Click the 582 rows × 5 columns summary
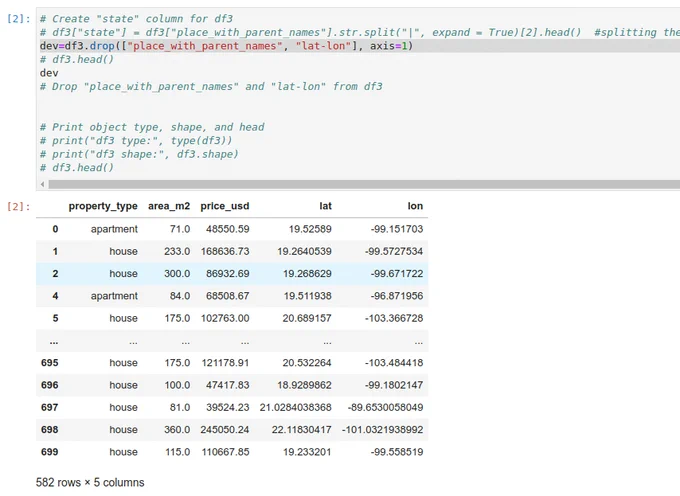 point(90,483)
